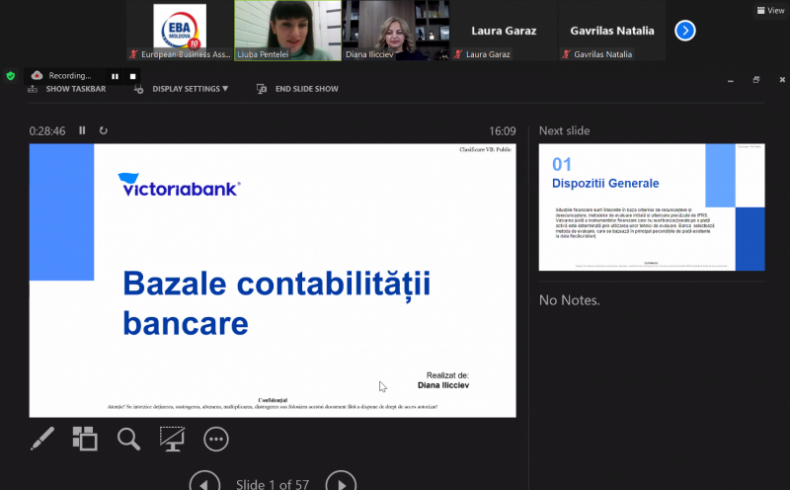The image size is (790, 490).
Task: Select European Business Association video tile
Action: click(x=180, y=30)
